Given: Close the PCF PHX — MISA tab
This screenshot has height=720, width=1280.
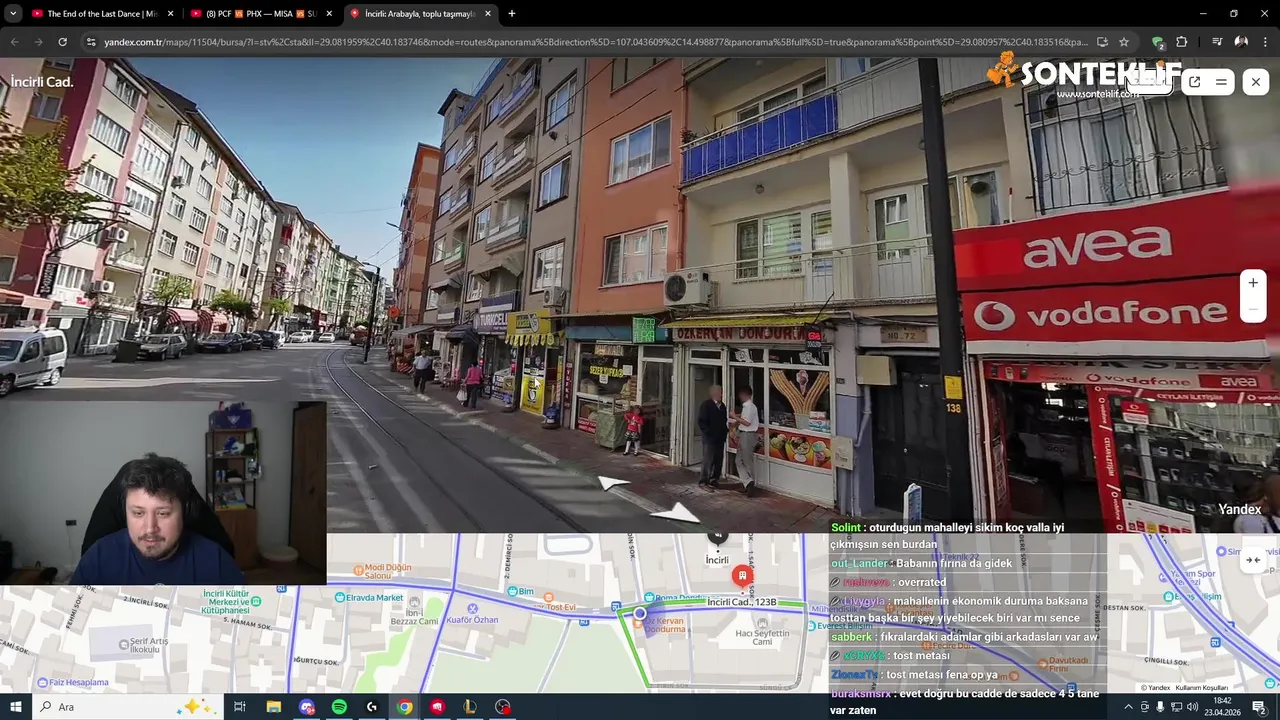Looking at the screenshot, I should pyautogui.click(x=329, y=14).
